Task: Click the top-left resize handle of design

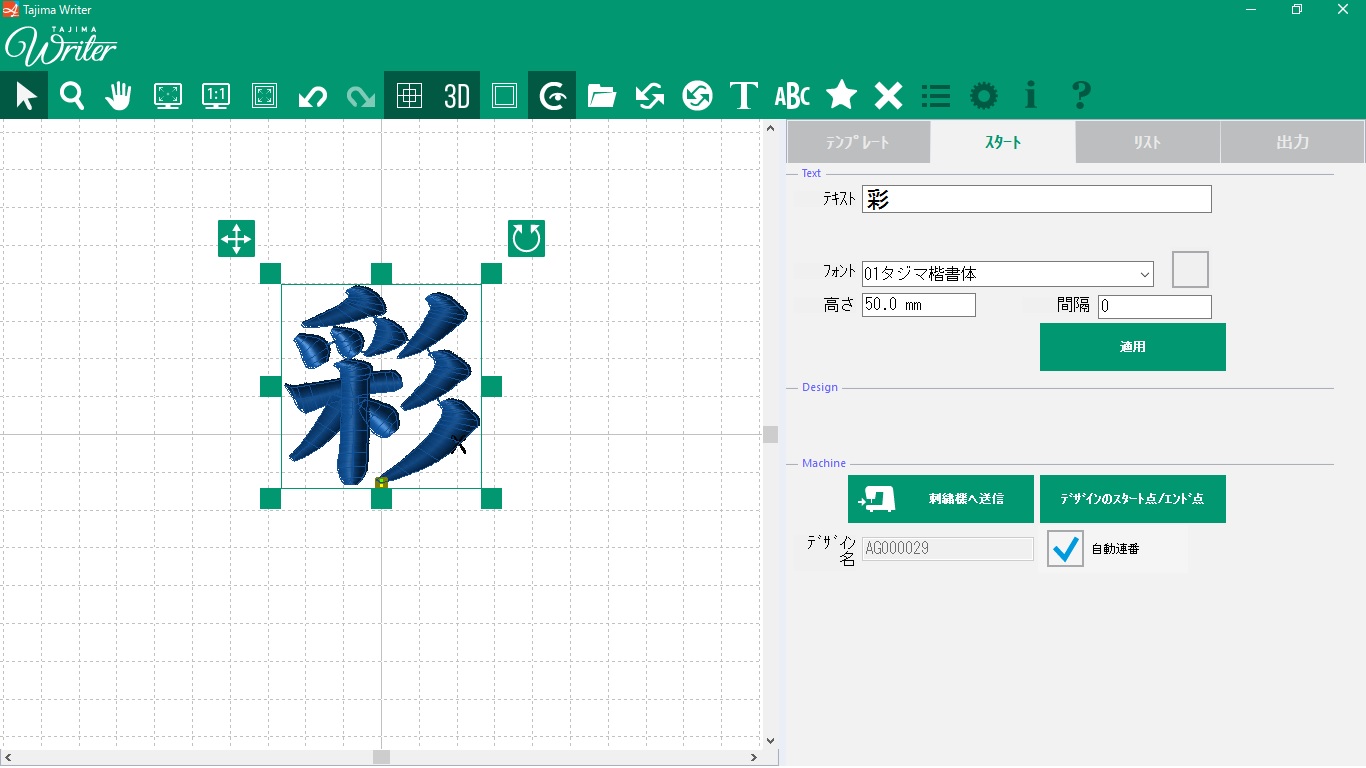Action: (x=270, y=273)
